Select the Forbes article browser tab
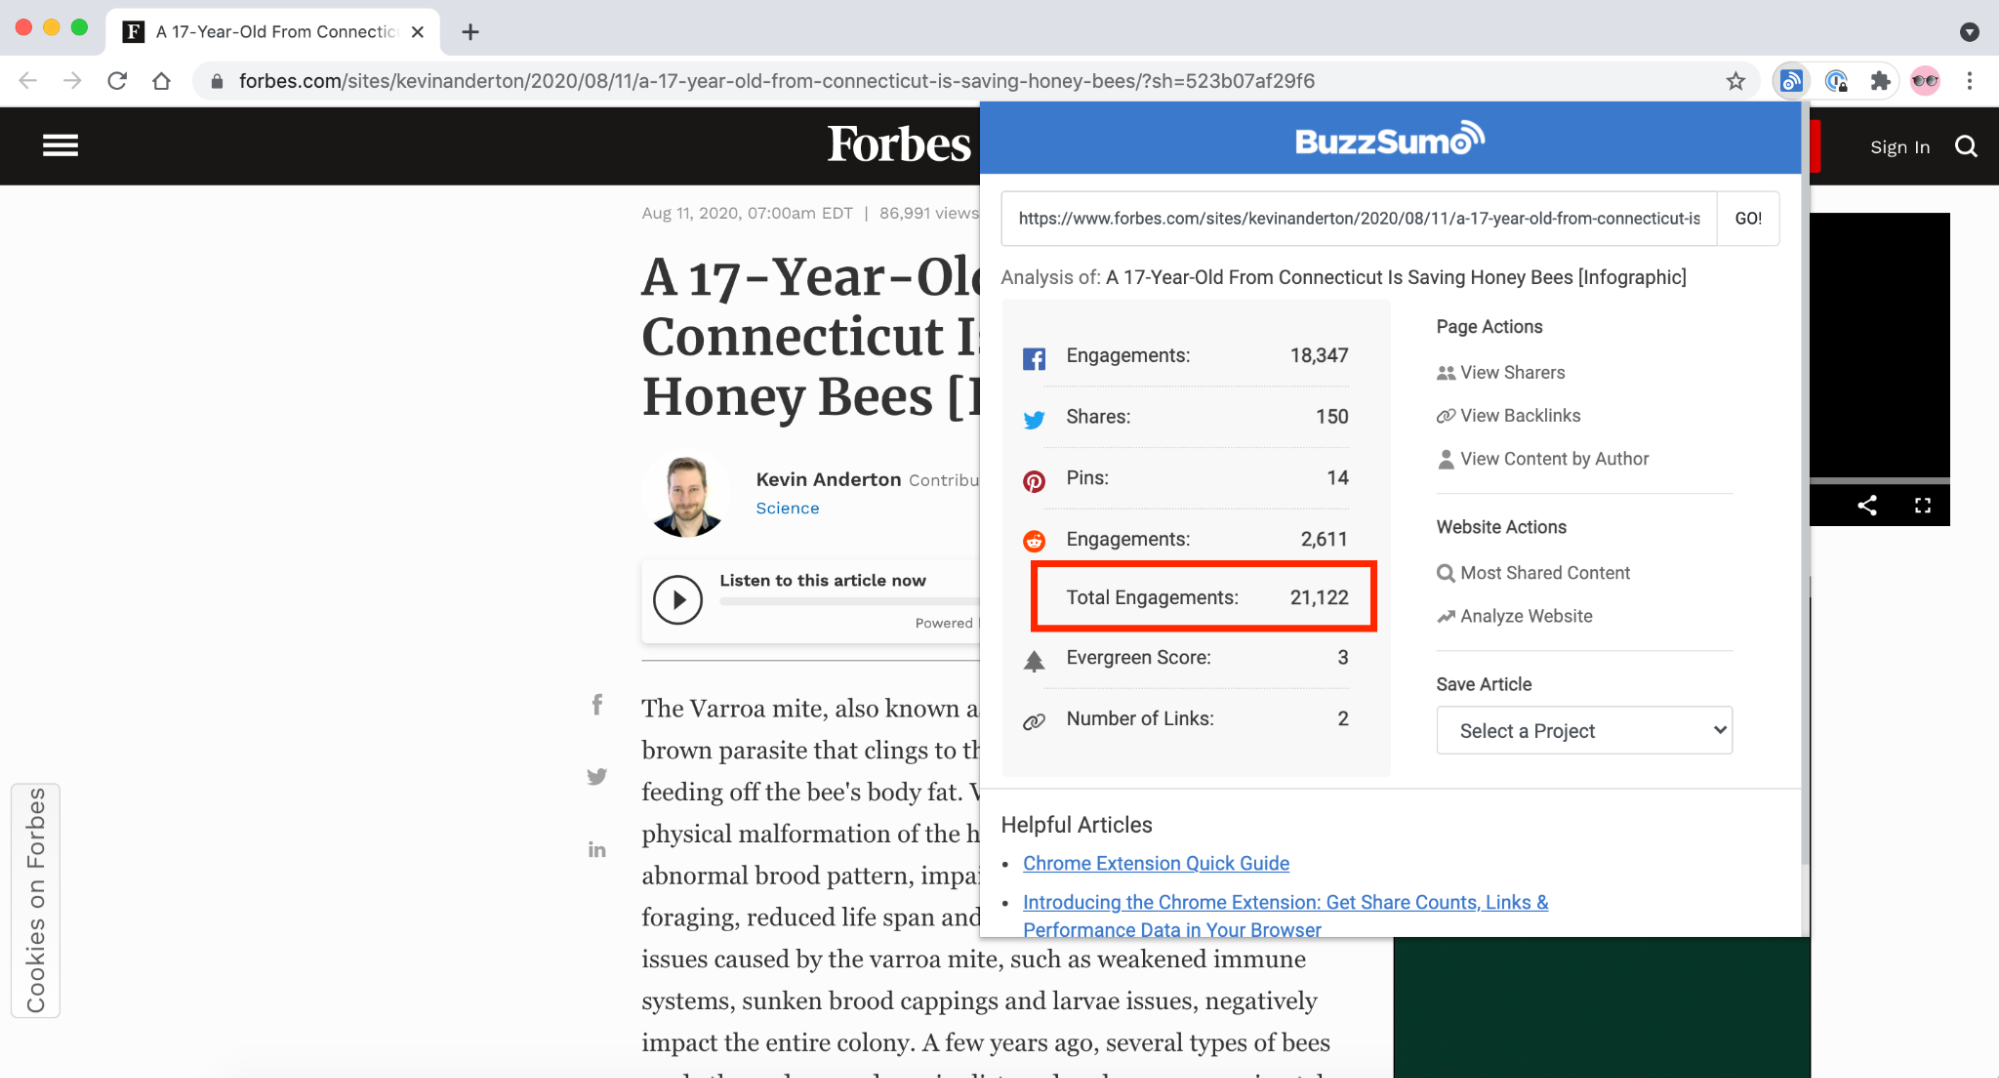 point(272,32)
